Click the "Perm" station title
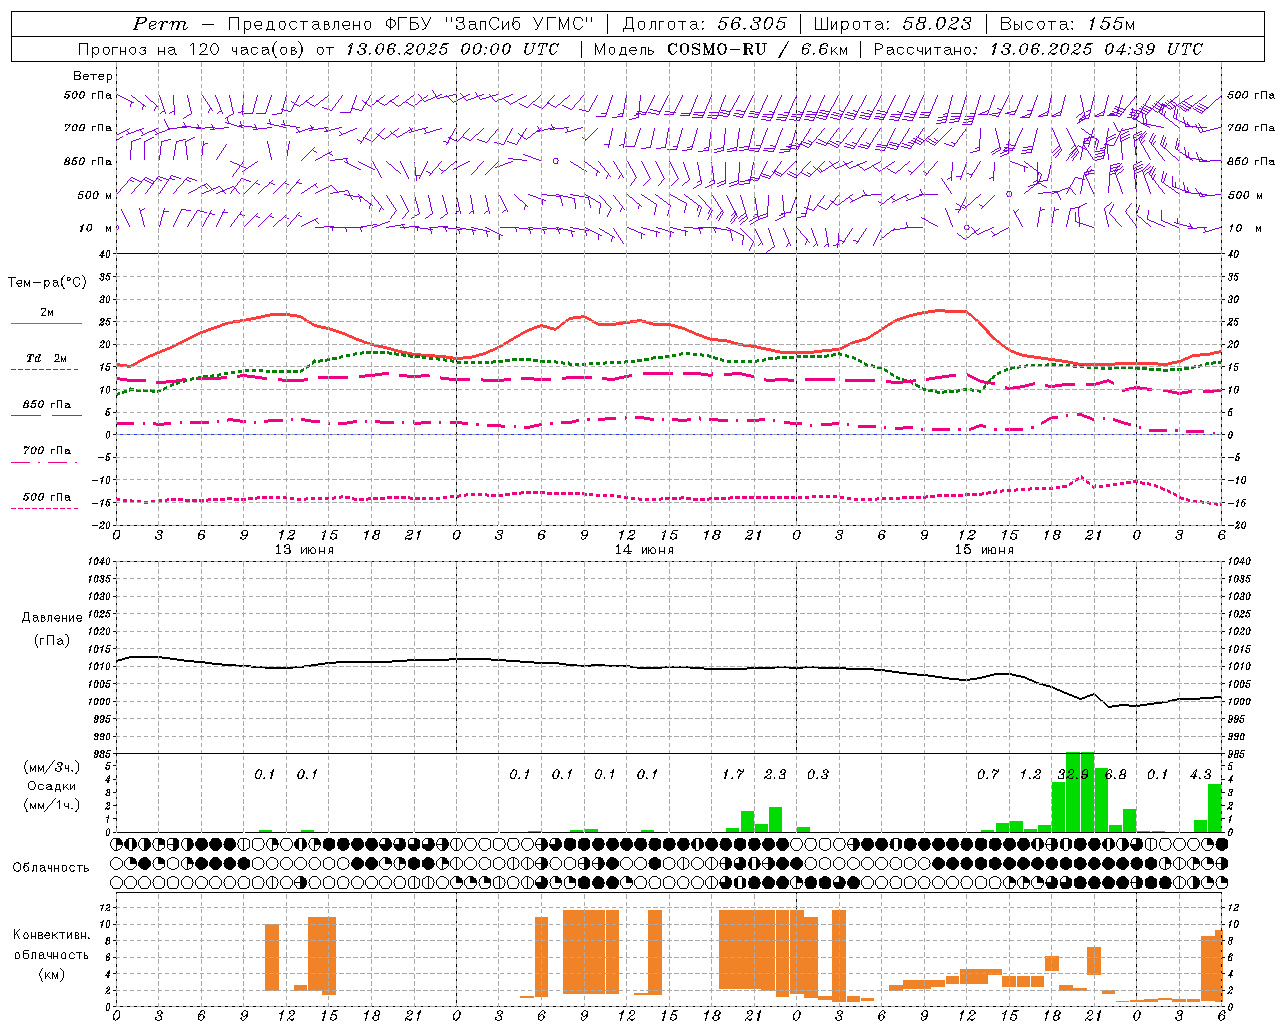This screenshot has height=1024, width=1280. click(161, 24)
